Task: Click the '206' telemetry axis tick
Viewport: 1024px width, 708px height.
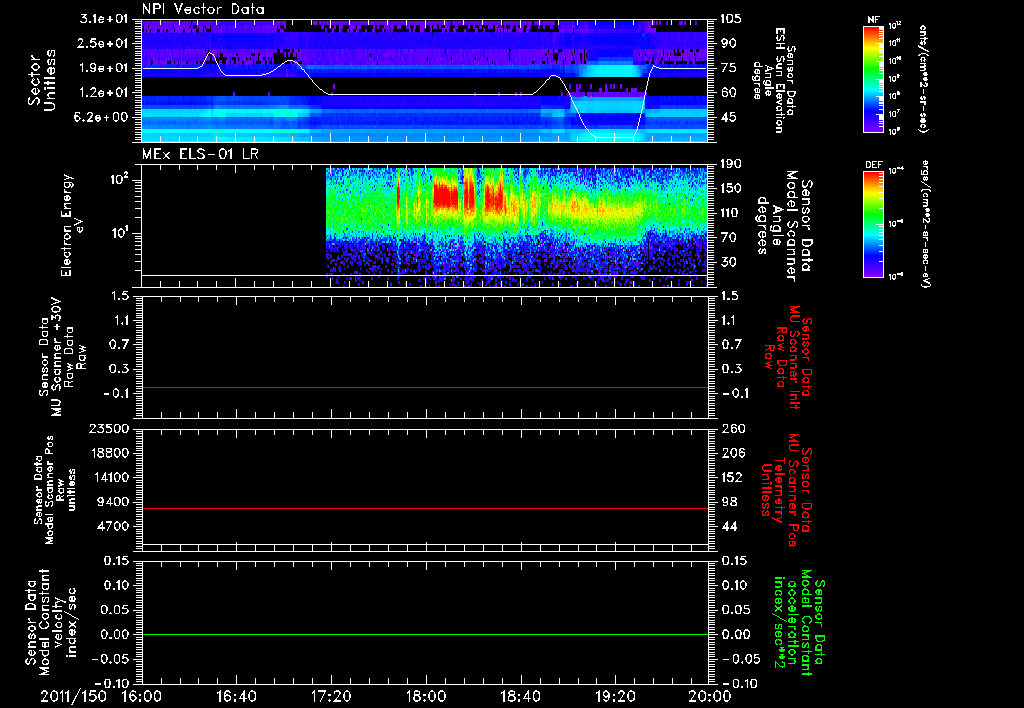Action: [x=731, y=453]
